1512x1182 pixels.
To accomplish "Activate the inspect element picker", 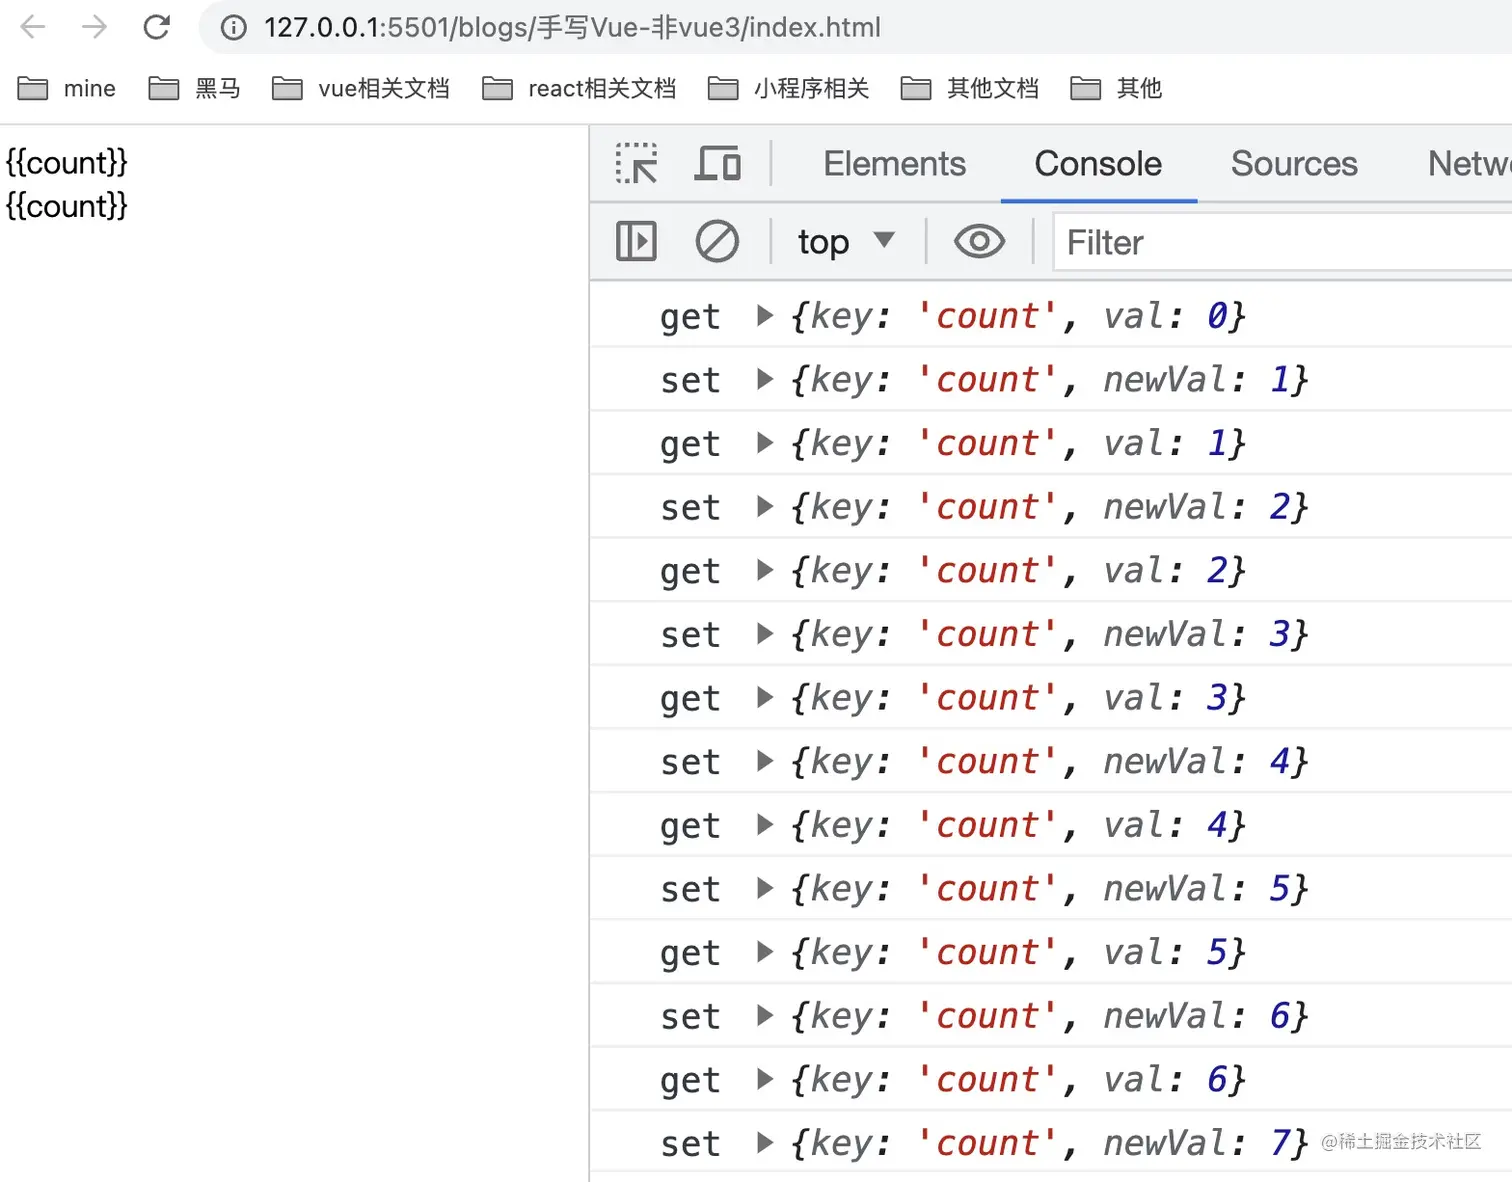I will tap(637, 164).
